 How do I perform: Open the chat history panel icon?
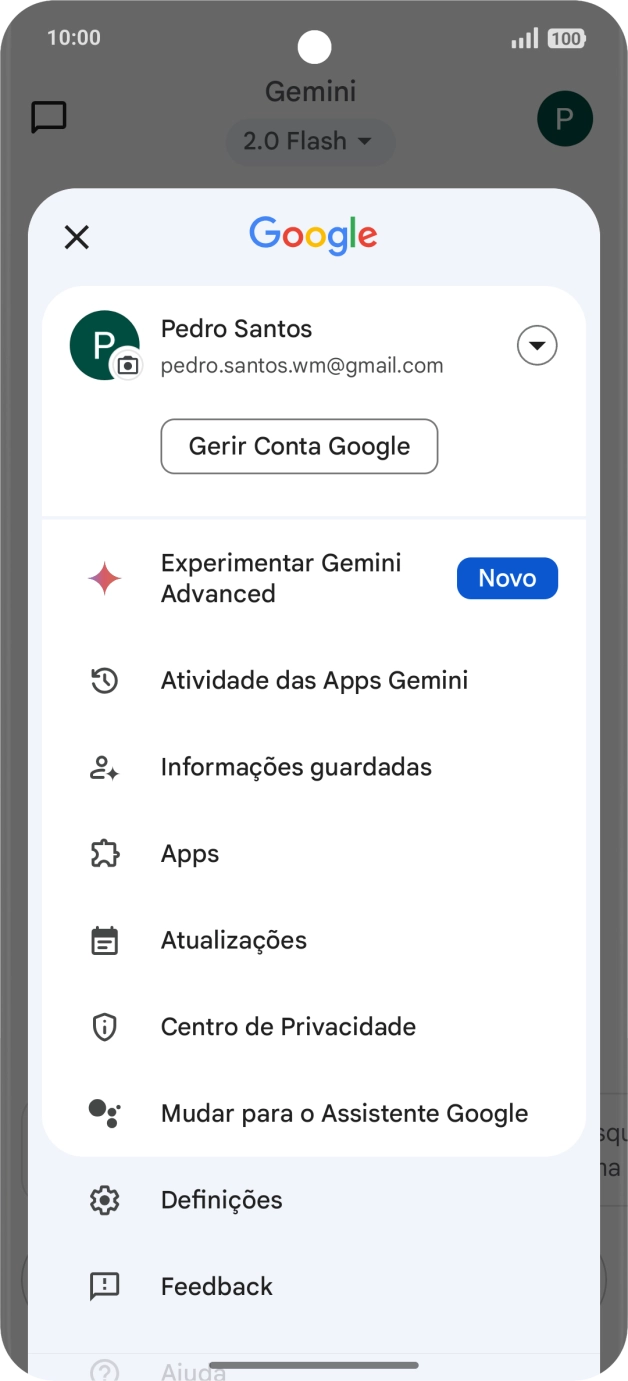click(50, 118)
